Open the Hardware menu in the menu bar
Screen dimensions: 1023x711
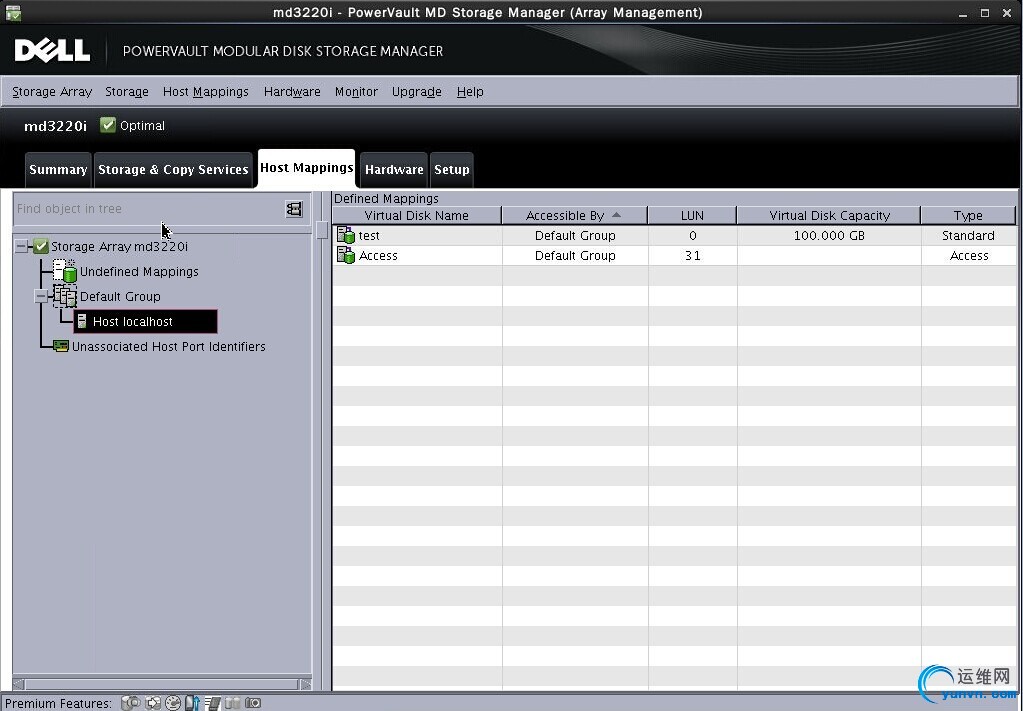pyautogui.click(x=292, y=92)
